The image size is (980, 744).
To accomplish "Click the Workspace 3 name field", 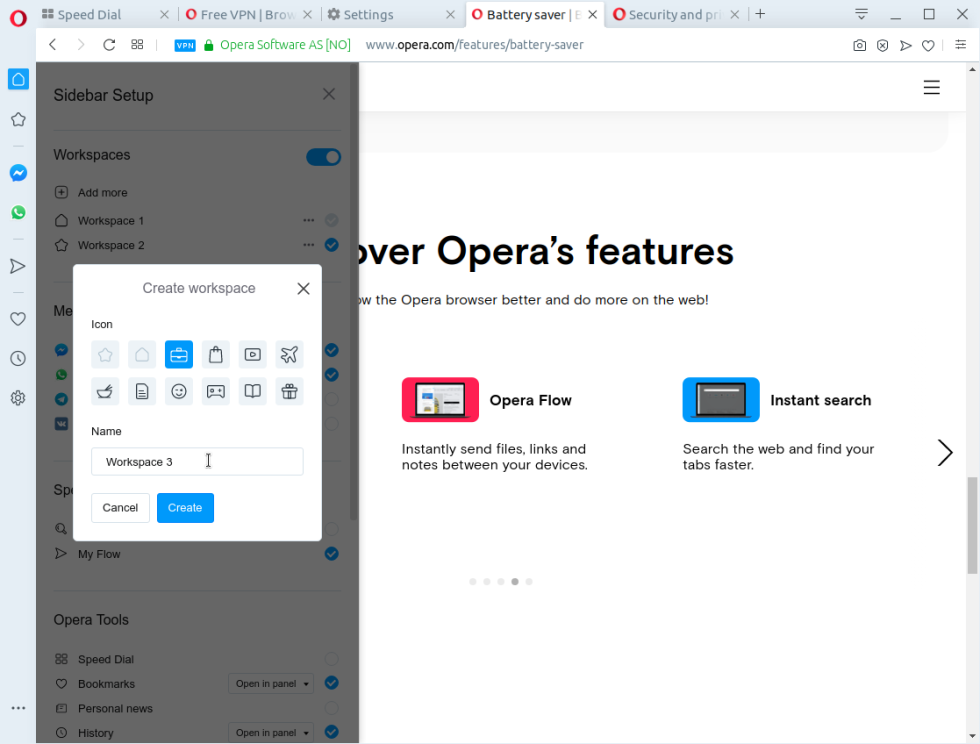I will coord(197,461).
